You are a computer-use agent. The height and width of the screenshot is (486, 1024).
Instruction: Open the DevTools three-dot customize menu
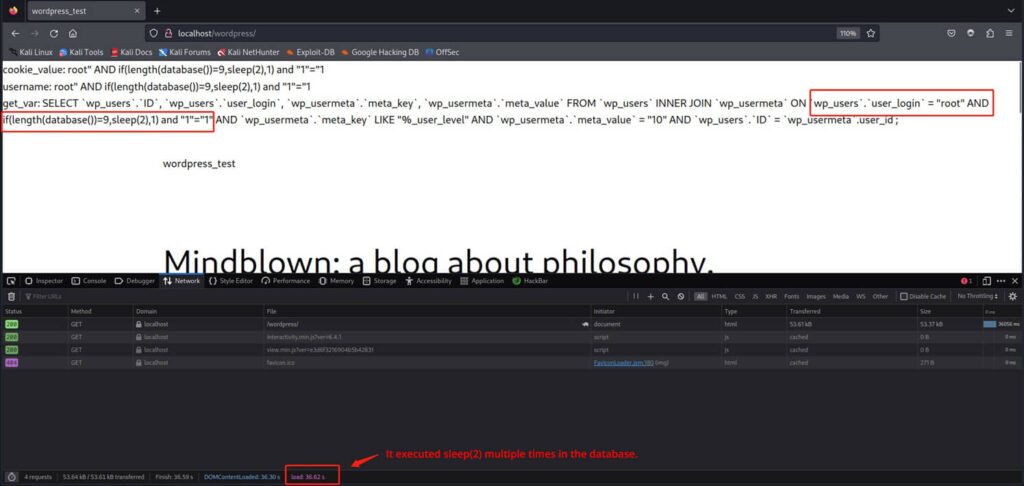pos(1001,281)
